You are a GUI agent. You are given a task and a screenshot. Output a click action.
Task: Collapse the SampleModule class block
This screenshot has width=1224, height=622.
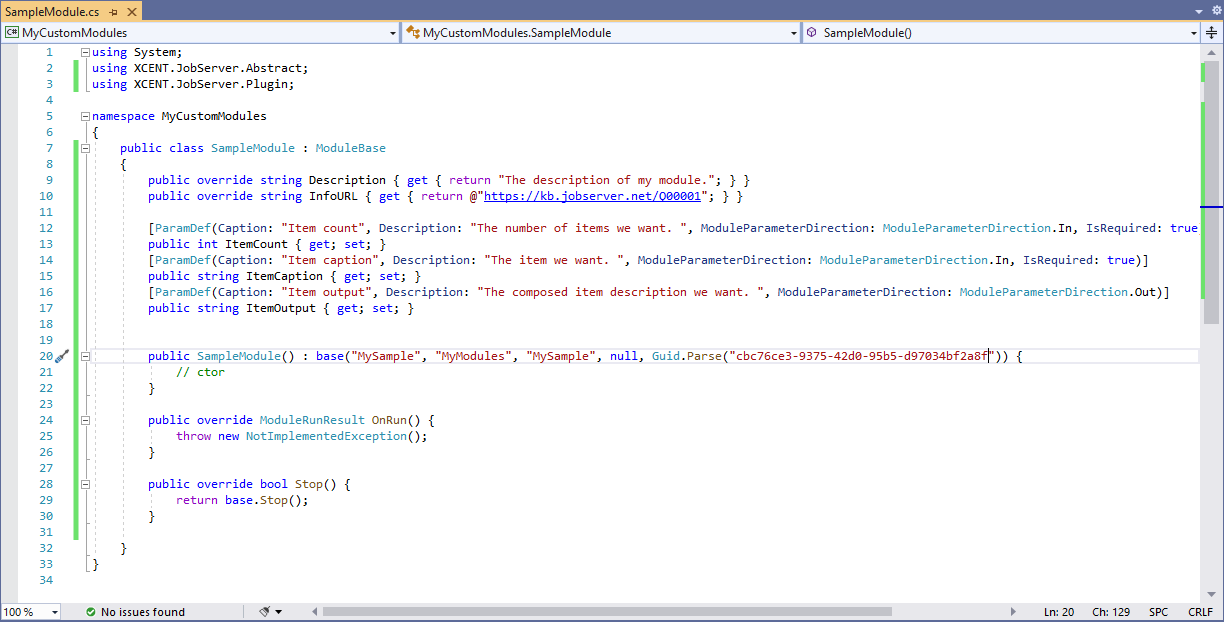tap(85, 148)
